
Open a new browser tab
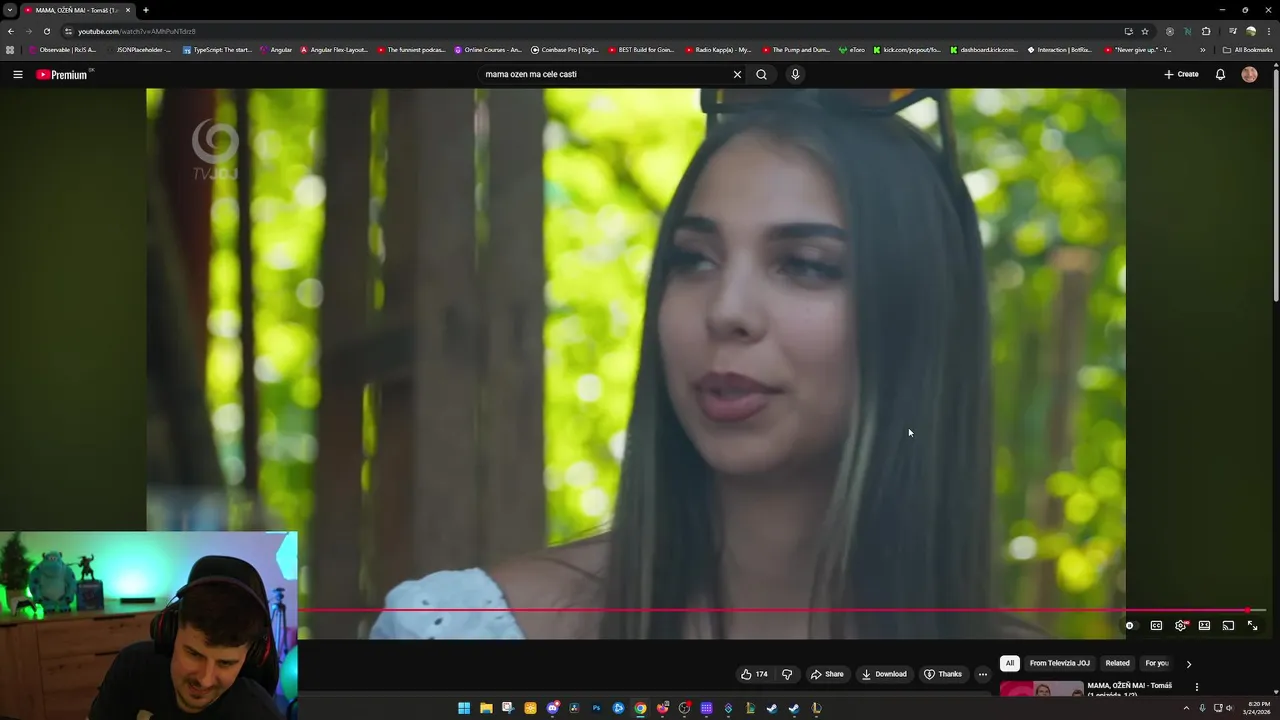tap(146, 10)
